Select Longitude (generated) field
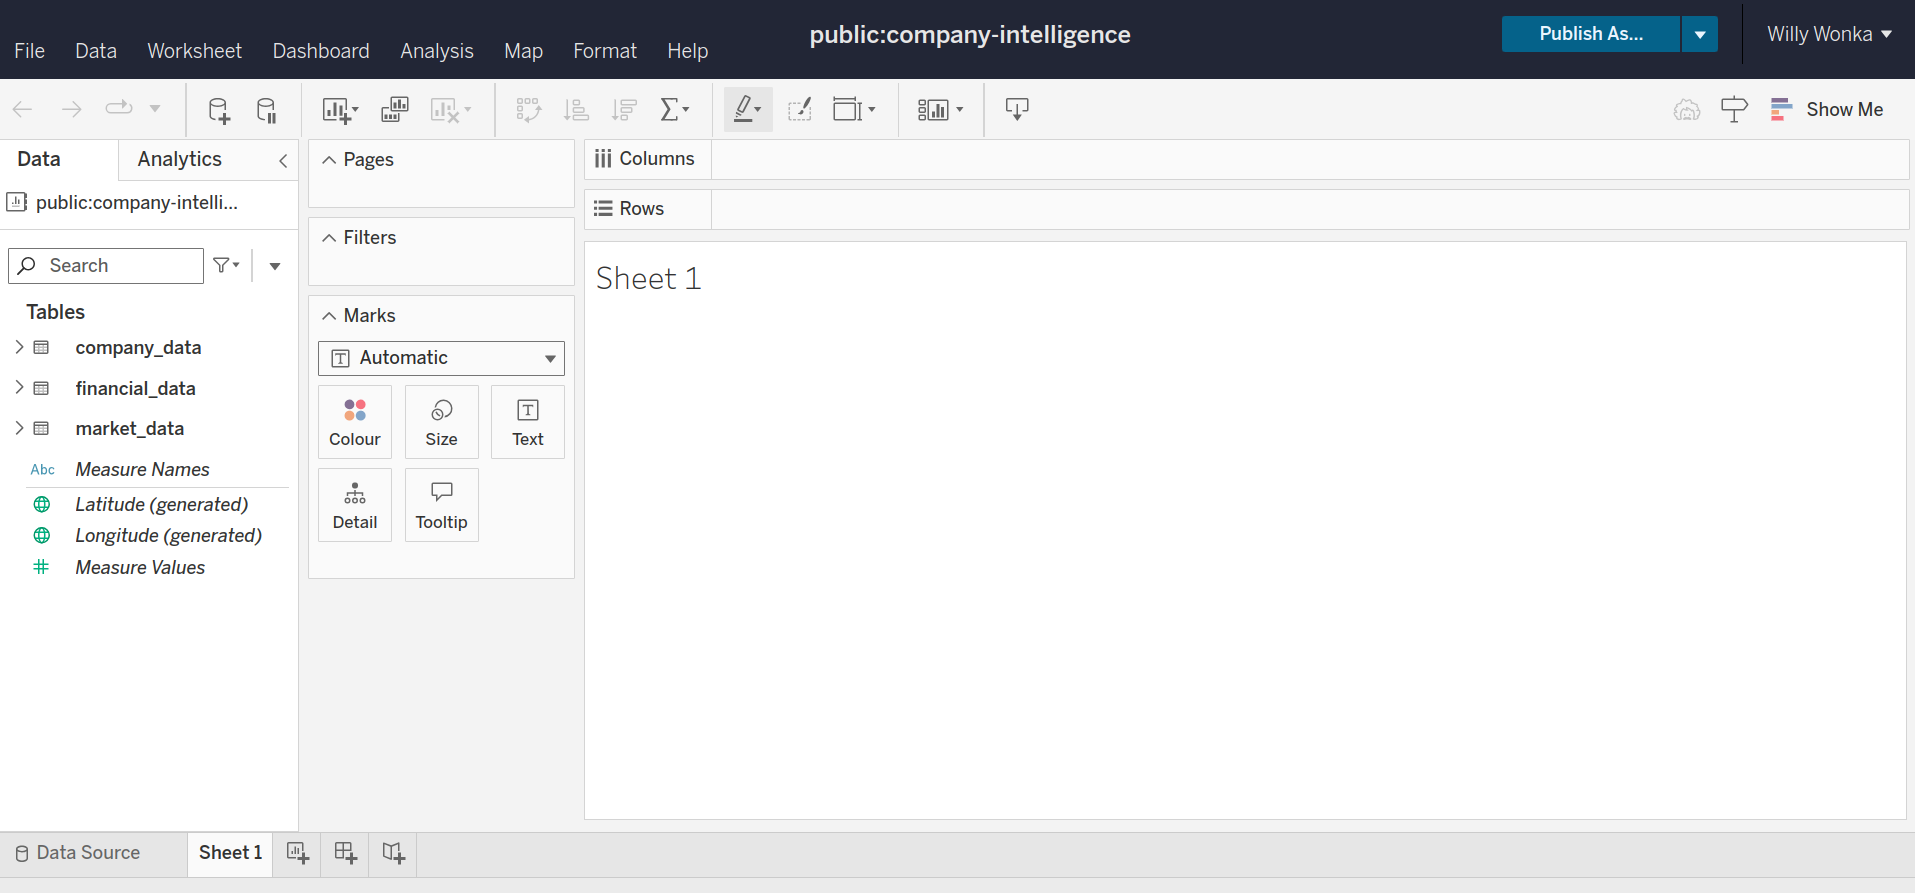The width and height of the screenshot is (1915, 893). [x=168, y=536]
